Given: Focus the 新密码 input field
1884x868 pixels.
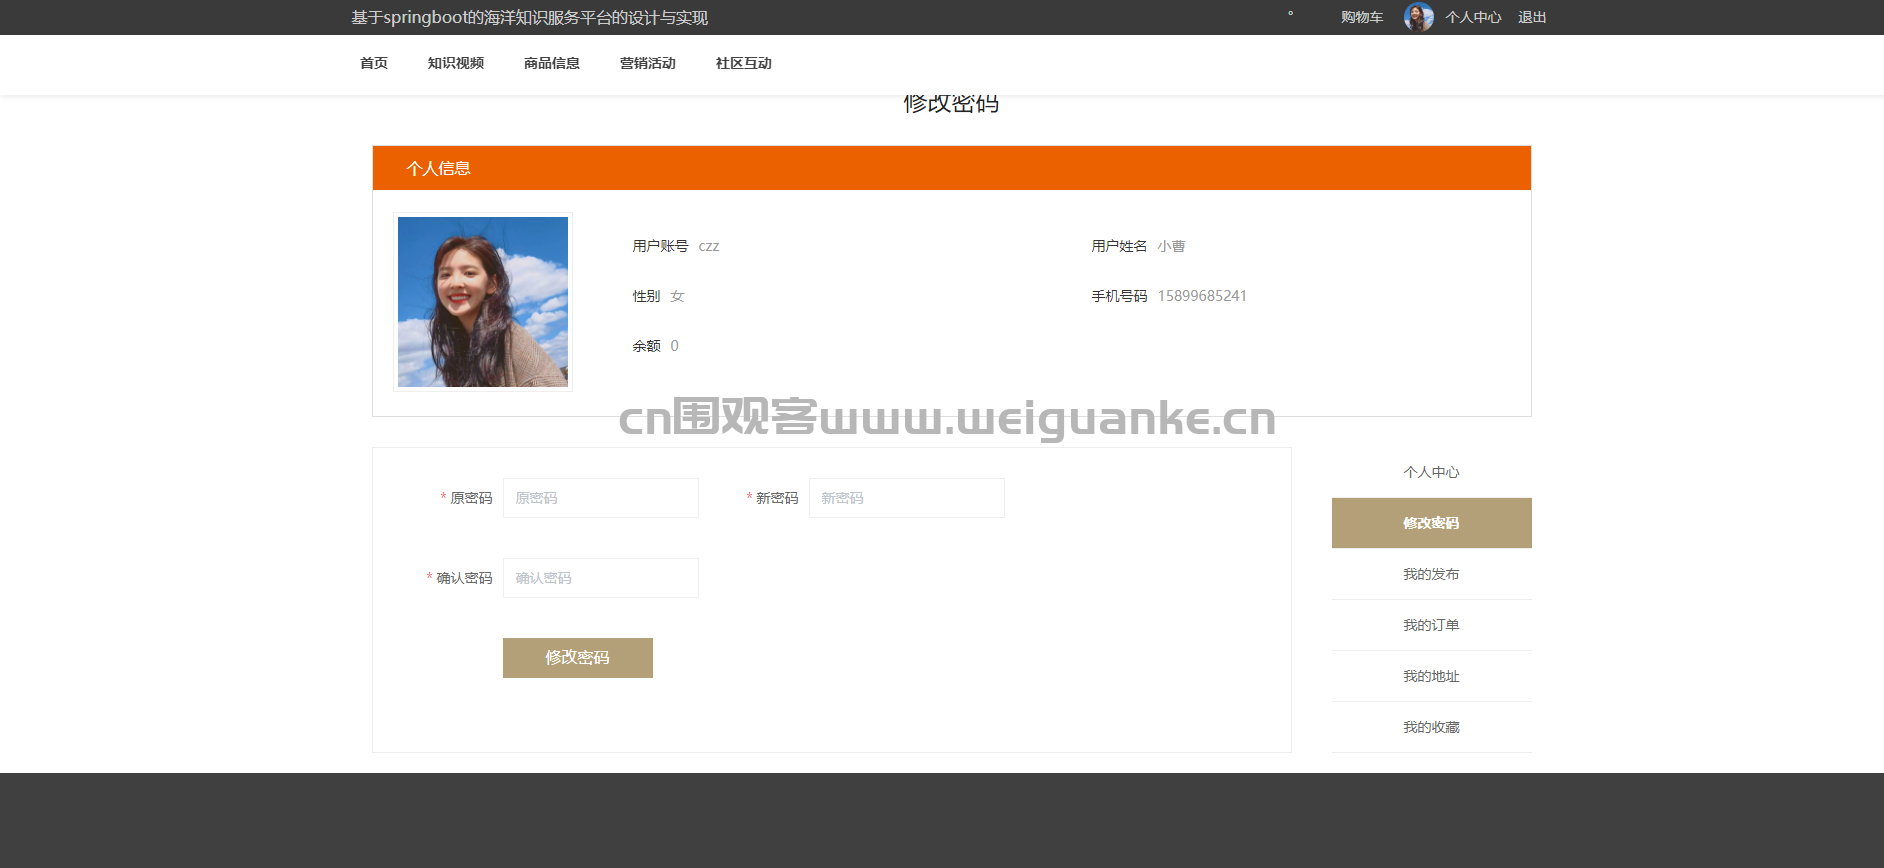Looking at the screenshot, I should coord(907,498).
